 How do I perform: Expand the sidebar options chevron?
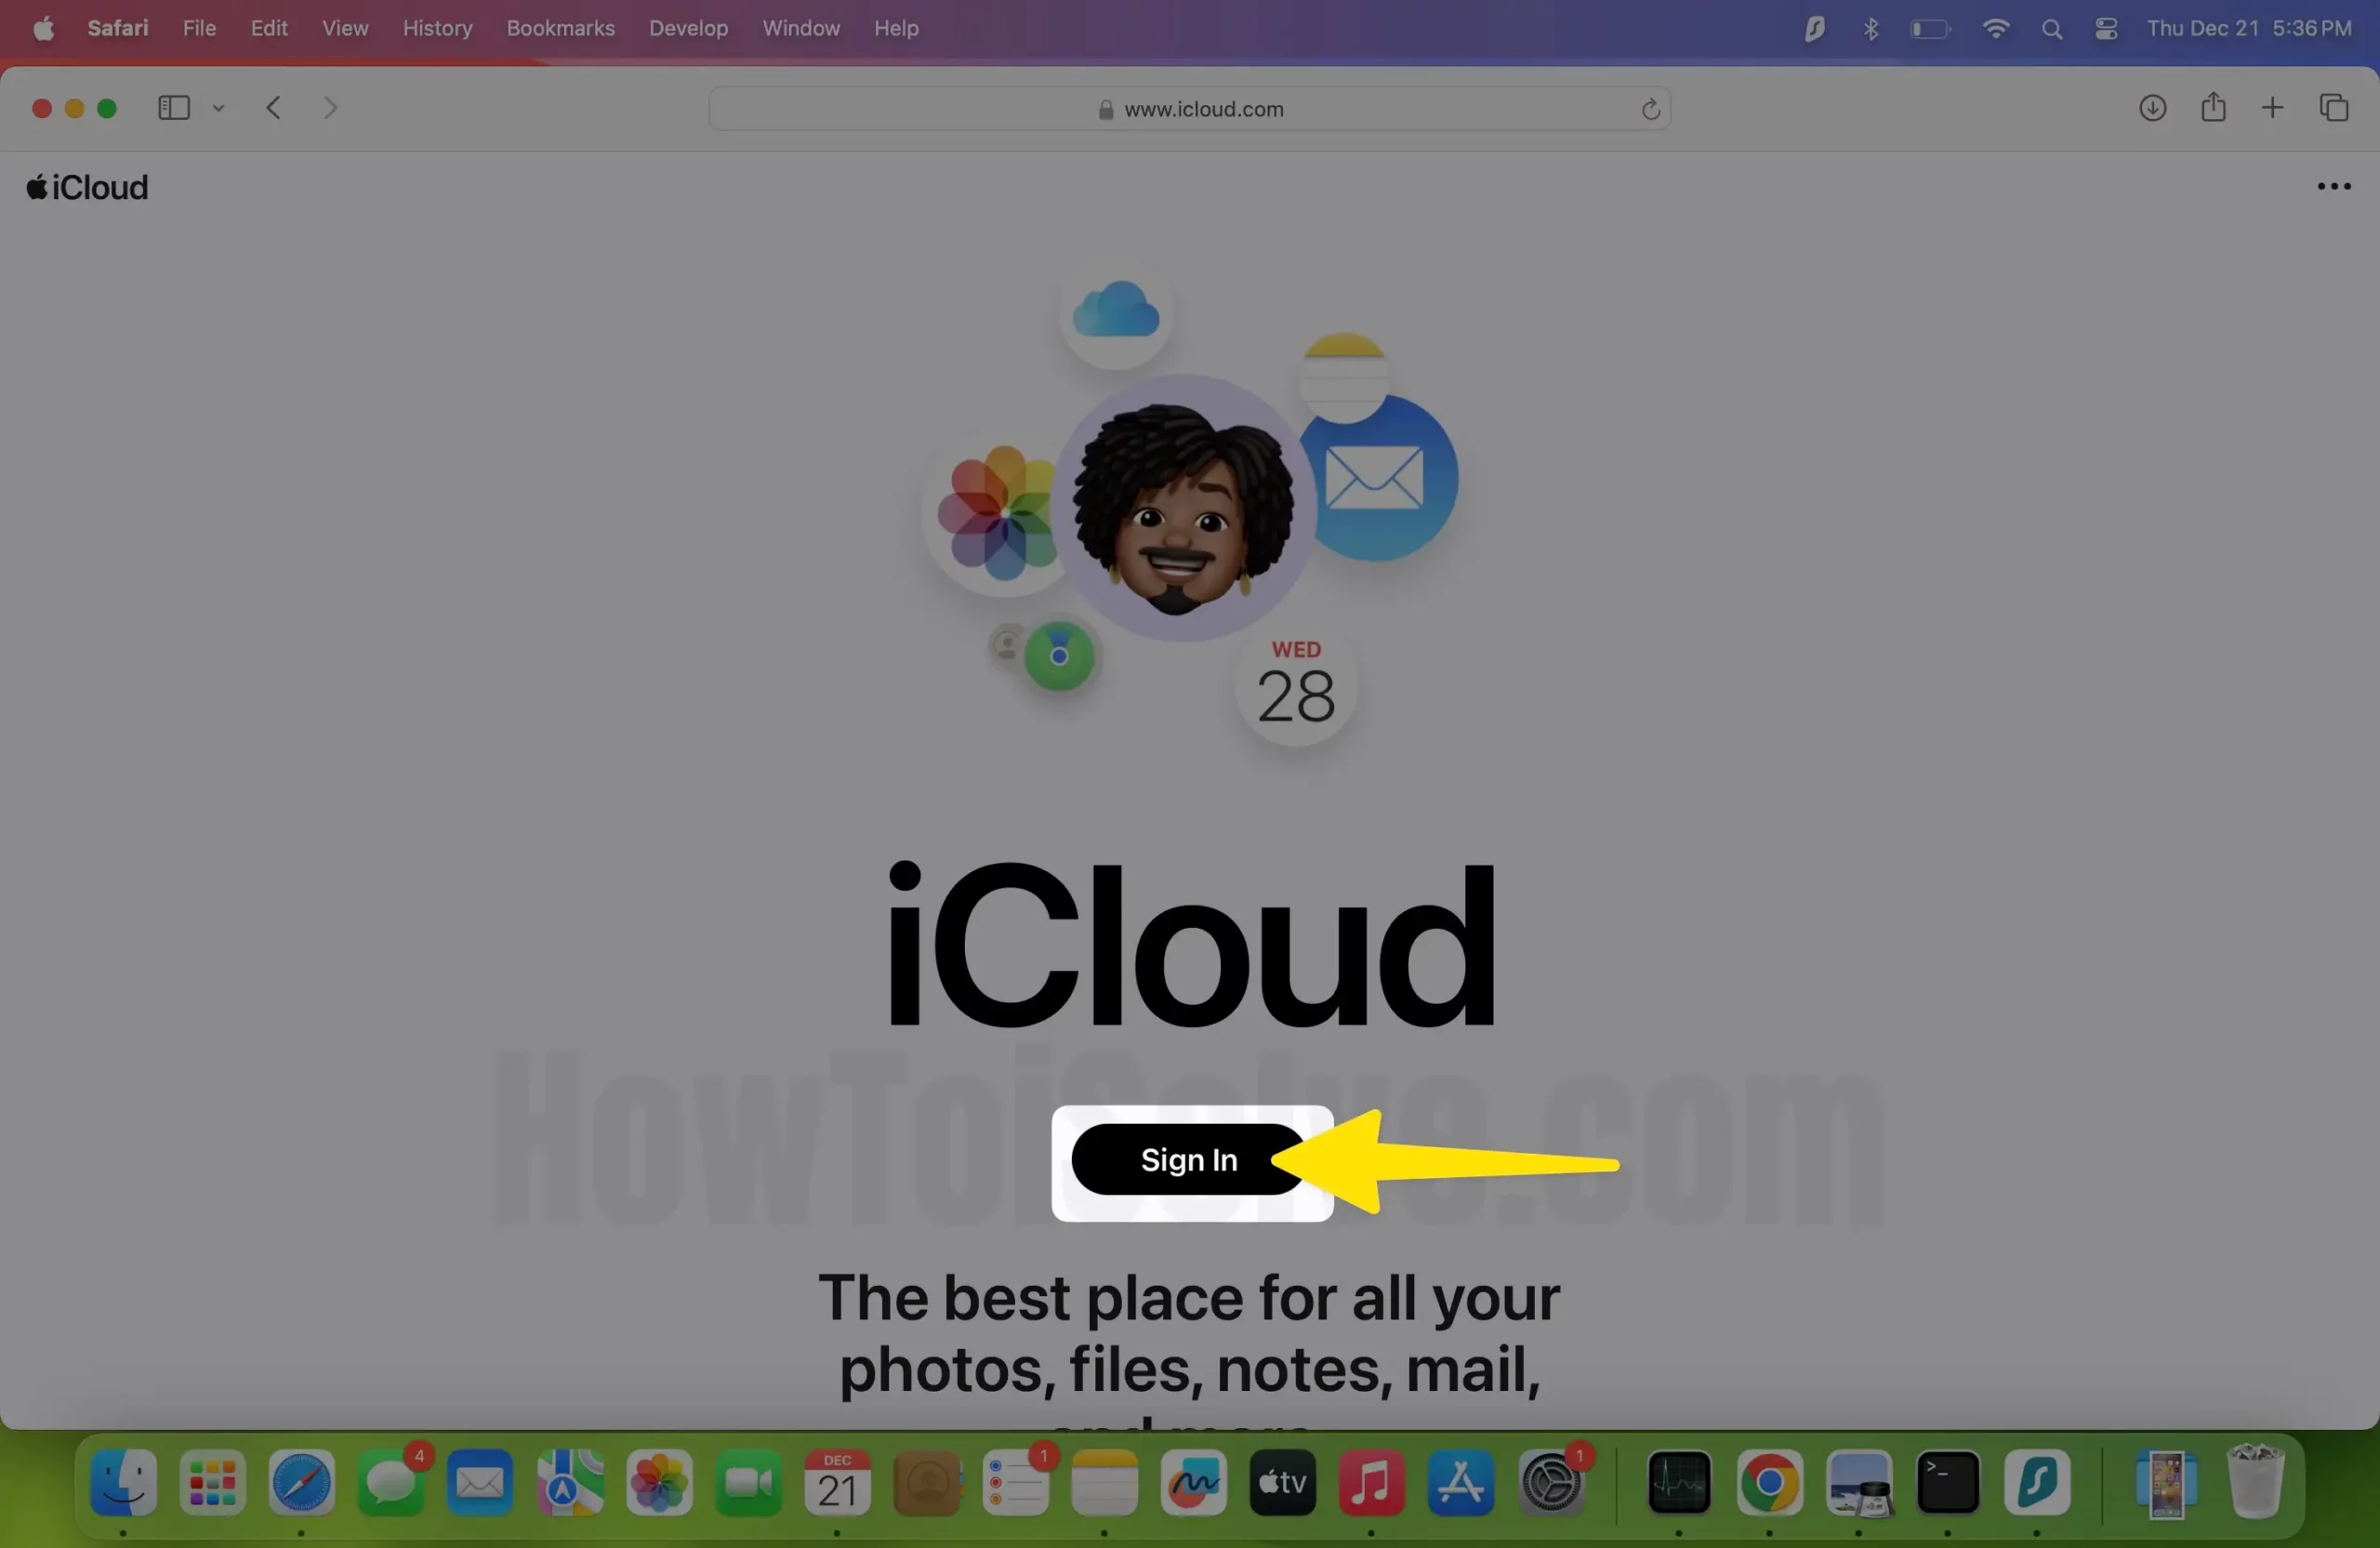coord(219,108)
